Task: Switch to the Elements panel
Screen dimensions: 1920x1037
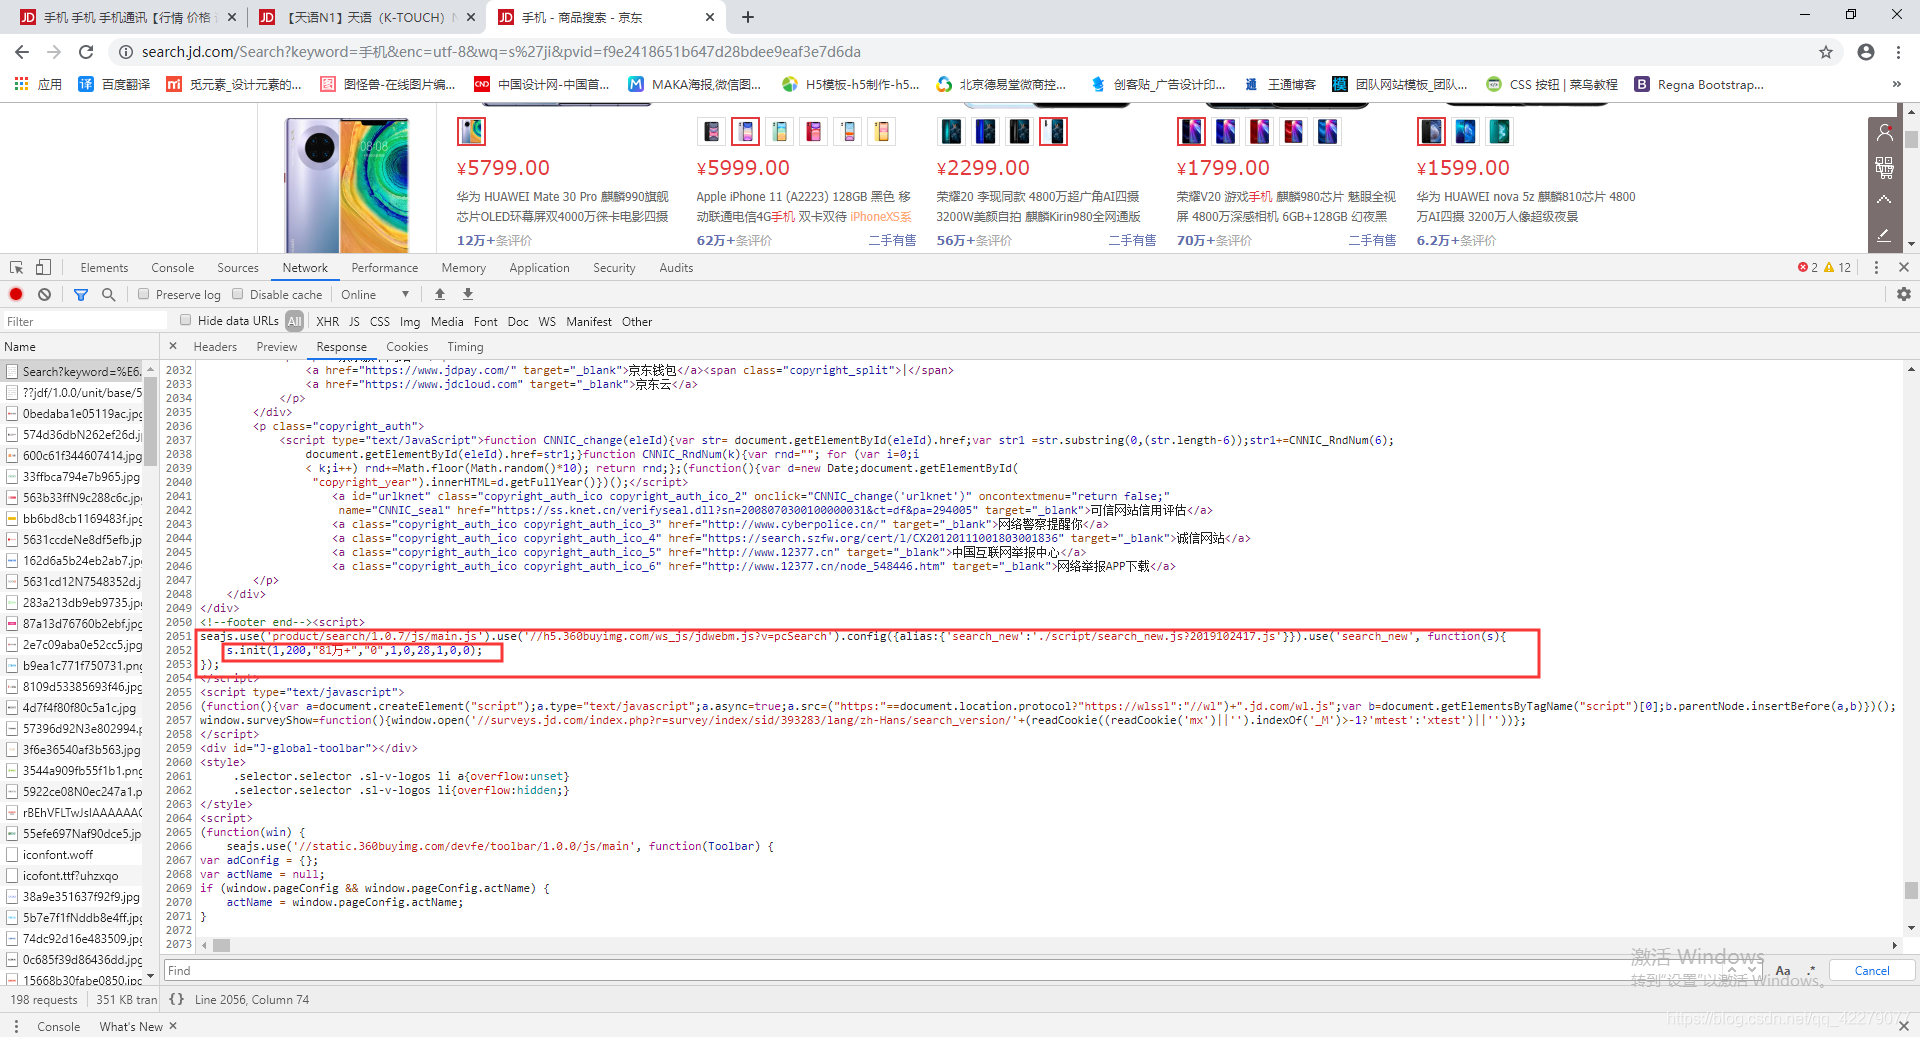Action: [x=104, y=267]
